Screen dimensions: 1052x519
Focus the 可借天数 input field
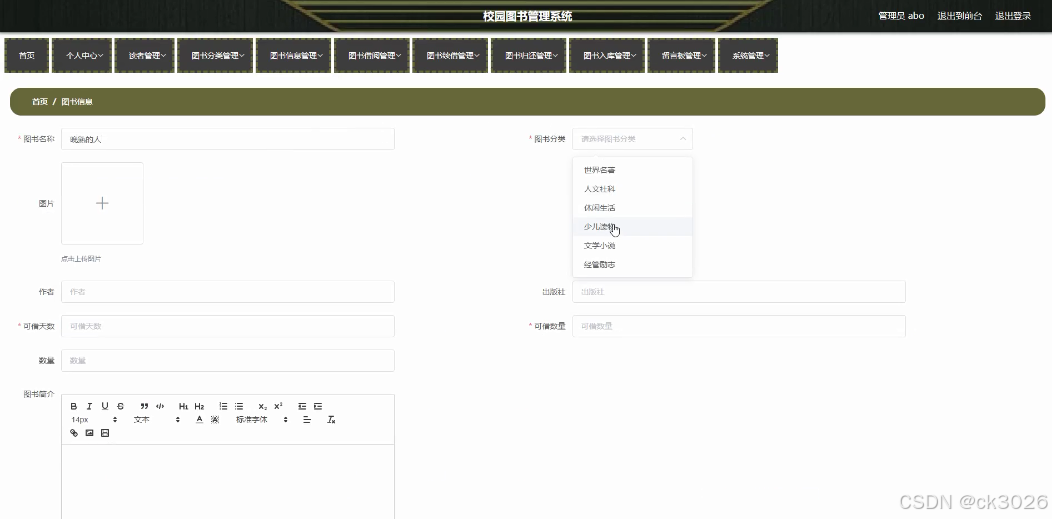pos(227,326)
